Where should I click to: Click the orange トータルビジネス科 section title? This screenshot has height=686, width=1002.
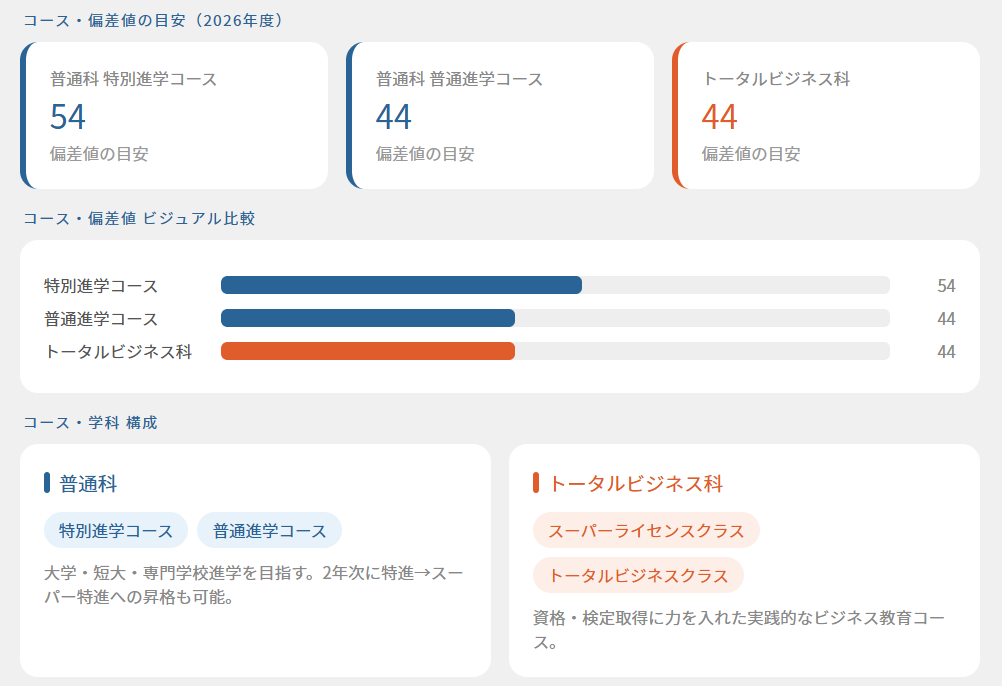(636, 484)
